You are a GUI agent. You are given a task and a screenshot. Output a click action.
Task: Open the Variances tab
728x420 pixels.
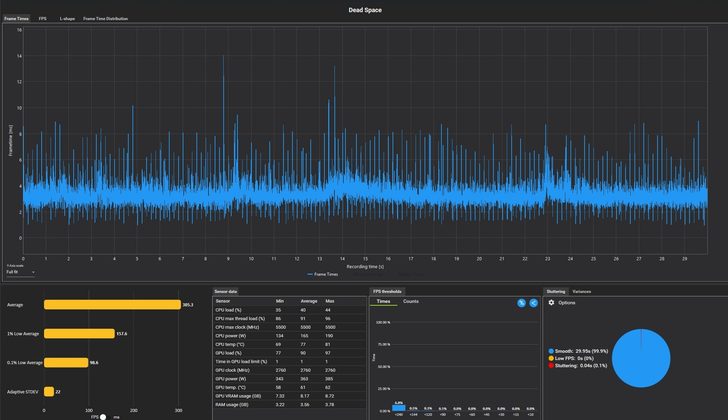(581, 291)
